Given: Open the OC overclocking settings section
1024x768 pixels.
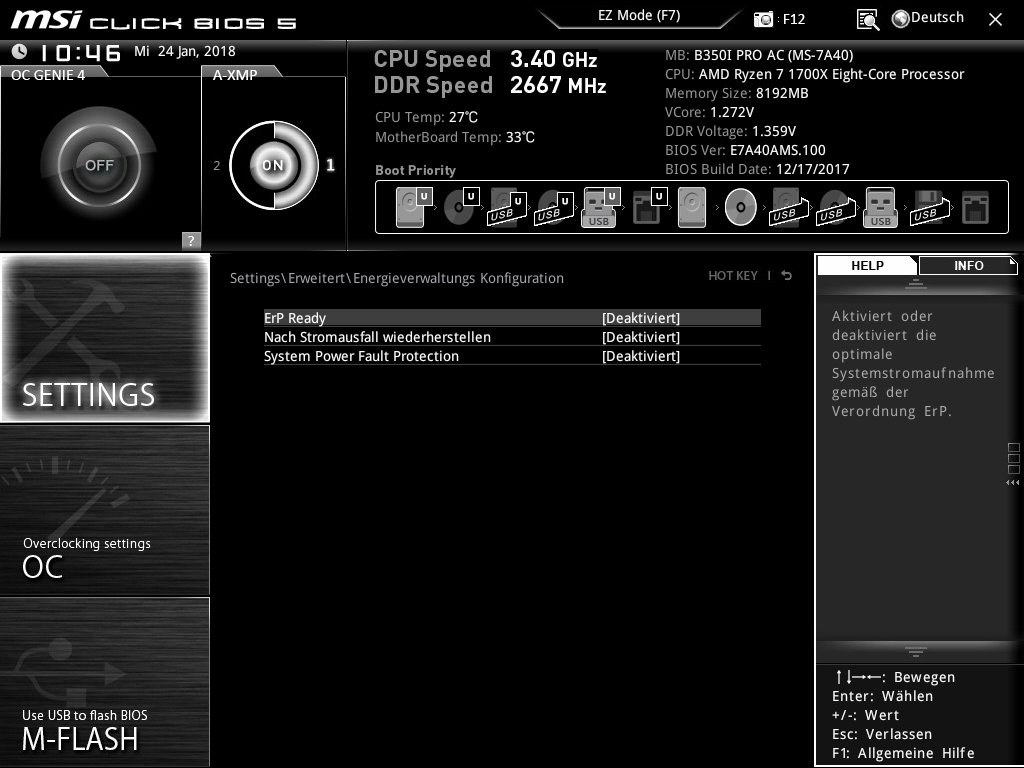Looking at the screenshot, I should 105,510.
